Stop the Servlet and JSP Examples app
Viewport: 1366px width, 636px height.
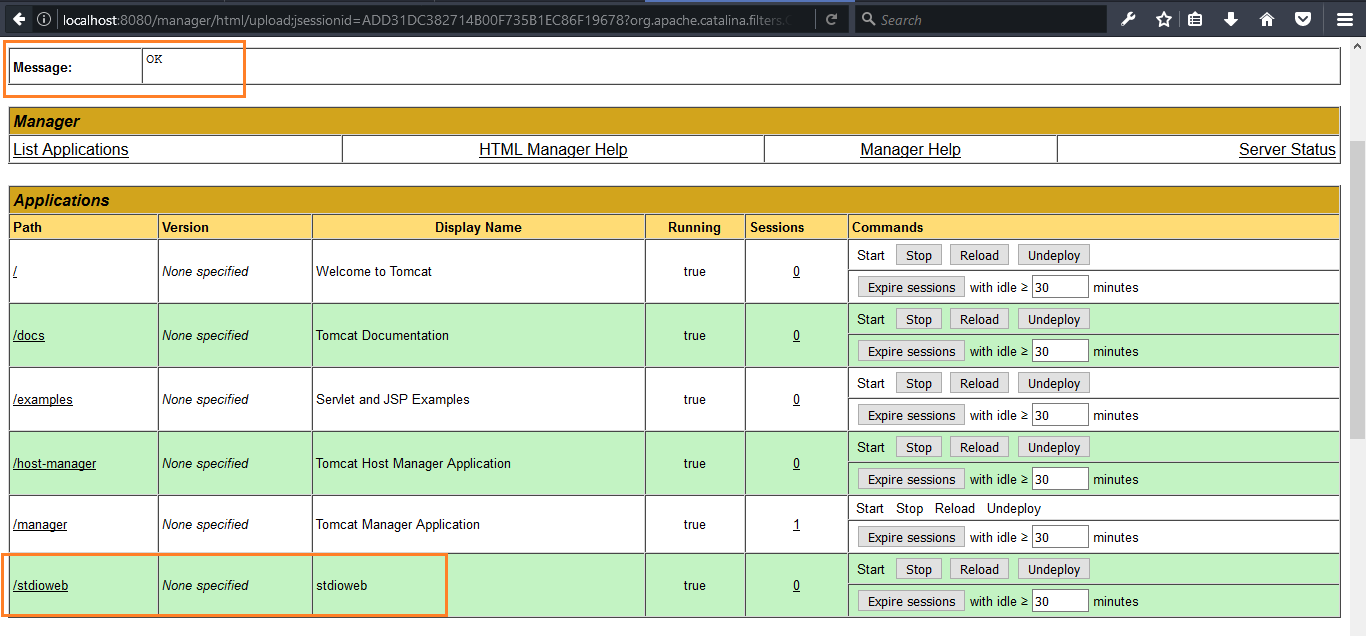pyautogui.click(x=919, y=383)
